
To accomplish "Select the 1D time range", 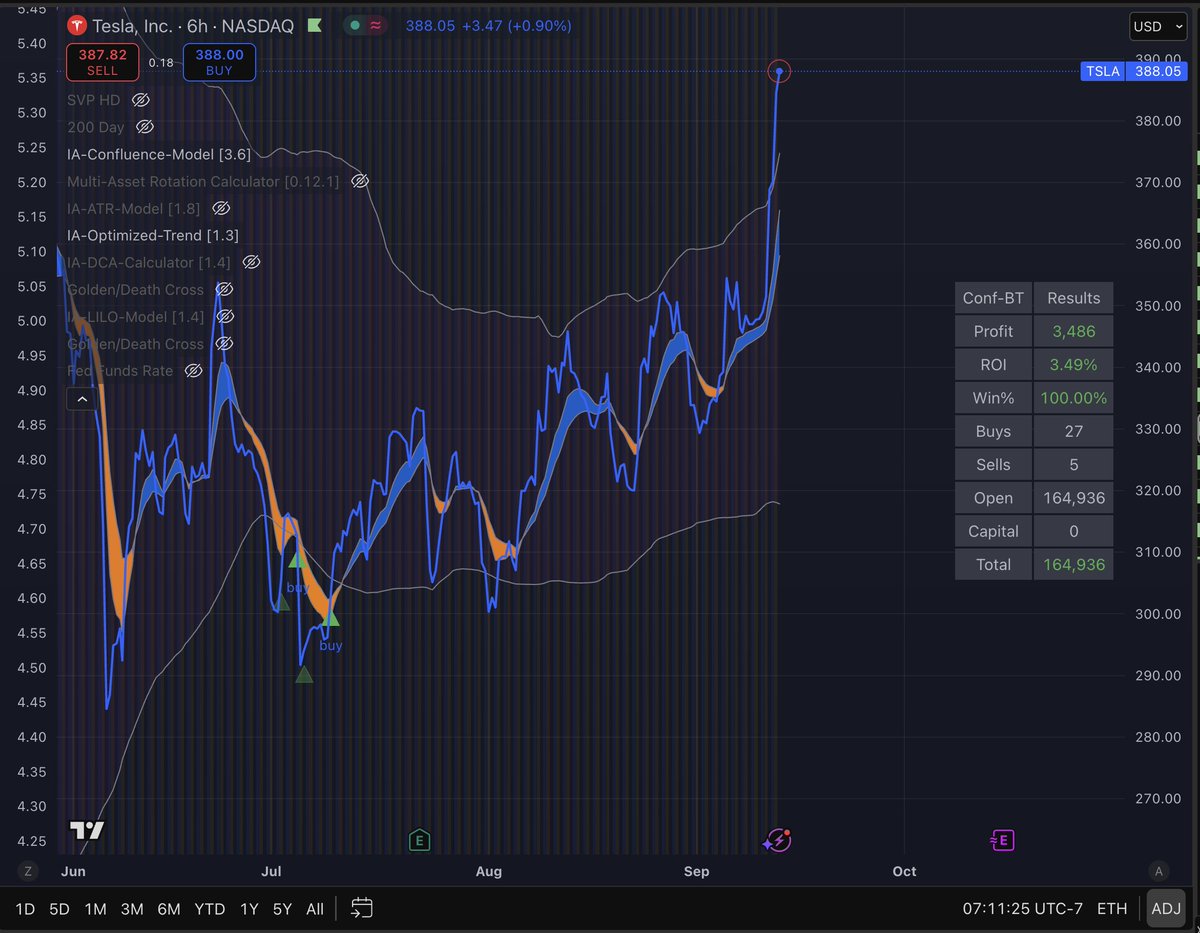I will tap(25, 909).
